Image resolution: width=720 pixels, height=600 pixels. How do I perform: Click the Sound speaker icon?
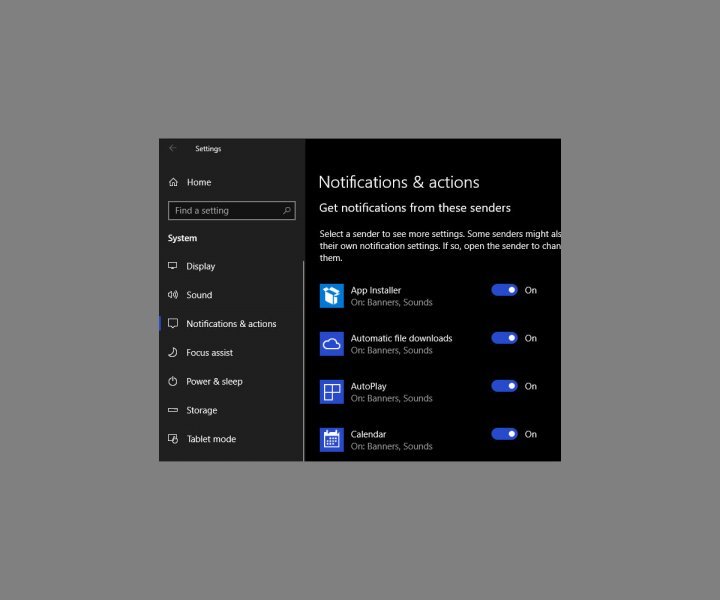[x=173, y=295]
